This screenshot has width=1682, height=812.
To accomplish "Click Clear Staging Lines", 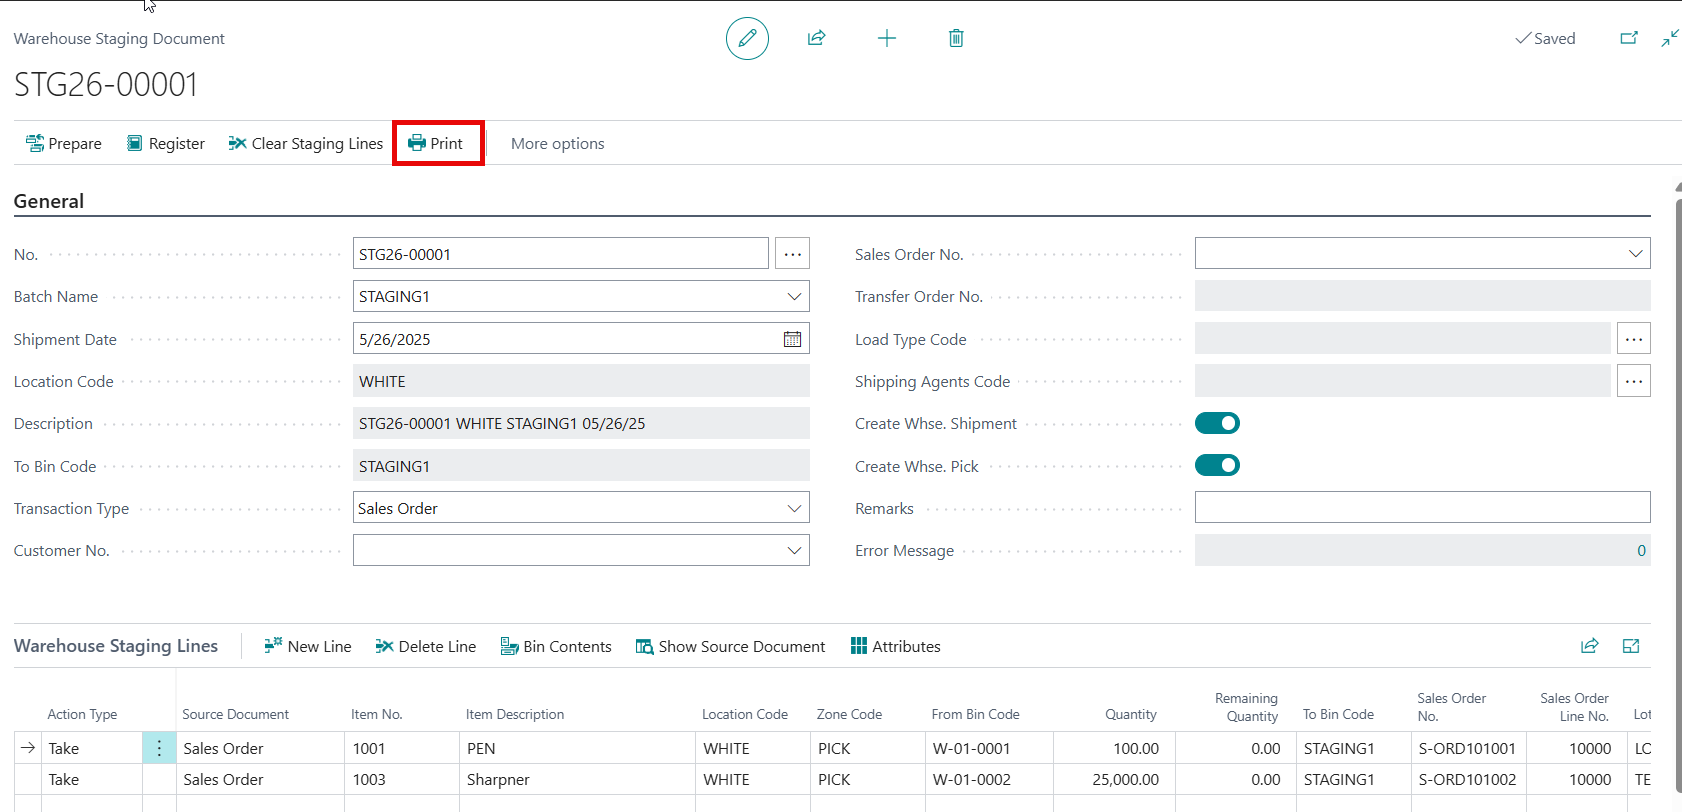I will click(306, 144).
